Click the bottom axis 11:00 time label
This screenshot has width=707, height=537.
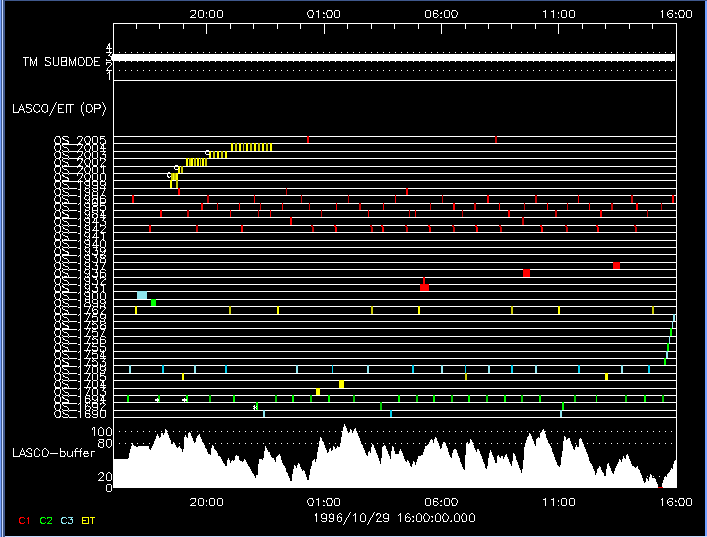coord(558,502)
